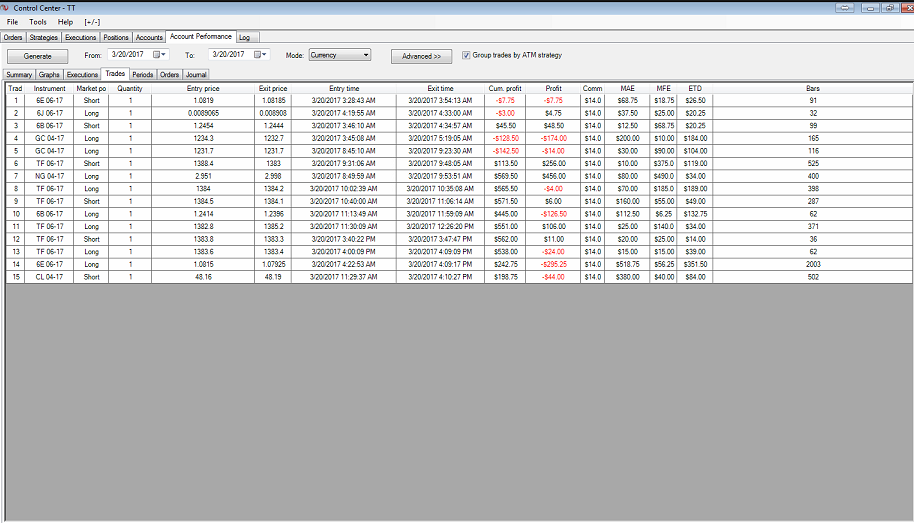
Task: Click profit value -$174.00
Action: (x=553, y=139)
